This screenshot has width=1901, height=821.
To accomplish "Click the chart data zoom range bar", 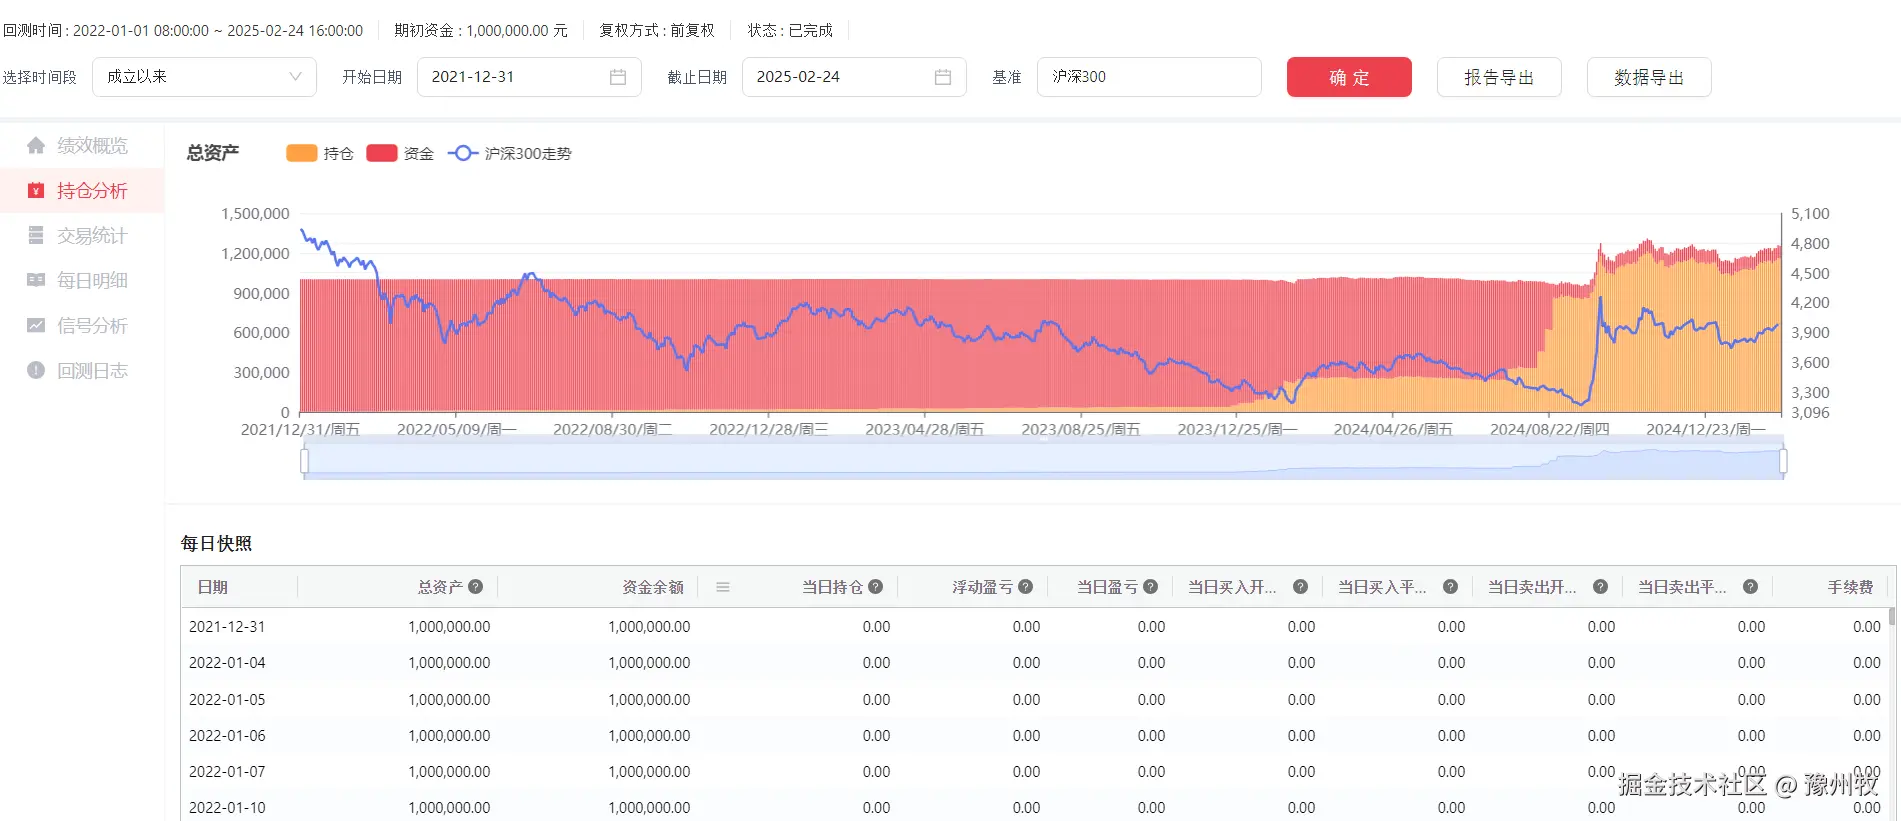I will pos(1043,461).
